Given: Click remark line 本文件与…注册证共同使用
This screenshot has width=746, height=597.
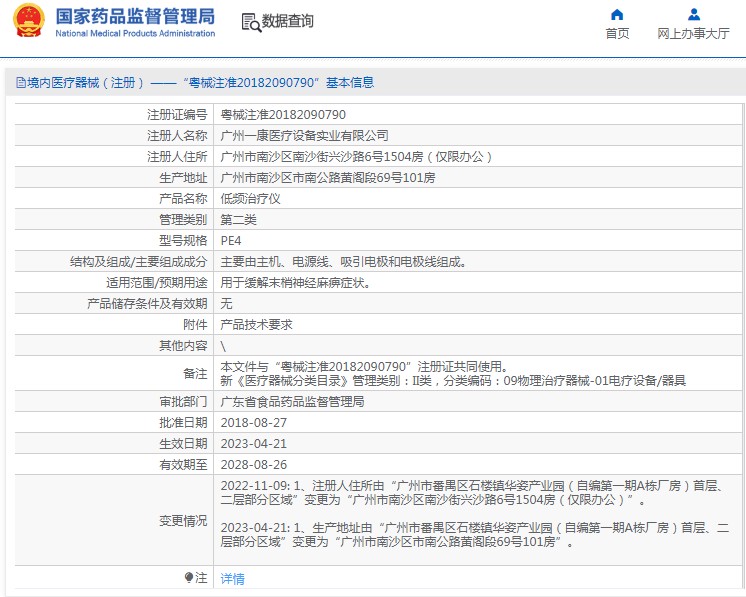Looking at the screenshot, I should point(365,366).
